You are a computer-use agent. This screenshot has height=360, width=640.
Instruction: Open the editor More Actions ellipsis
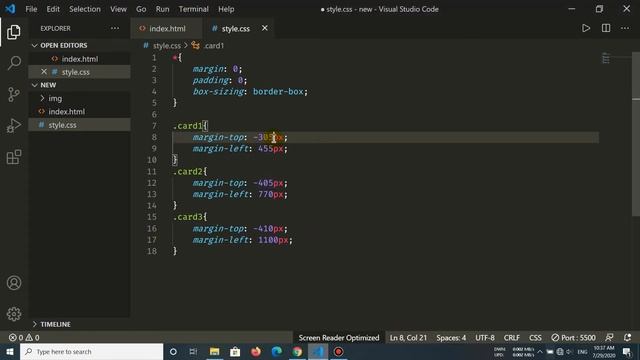pos(625,28)
